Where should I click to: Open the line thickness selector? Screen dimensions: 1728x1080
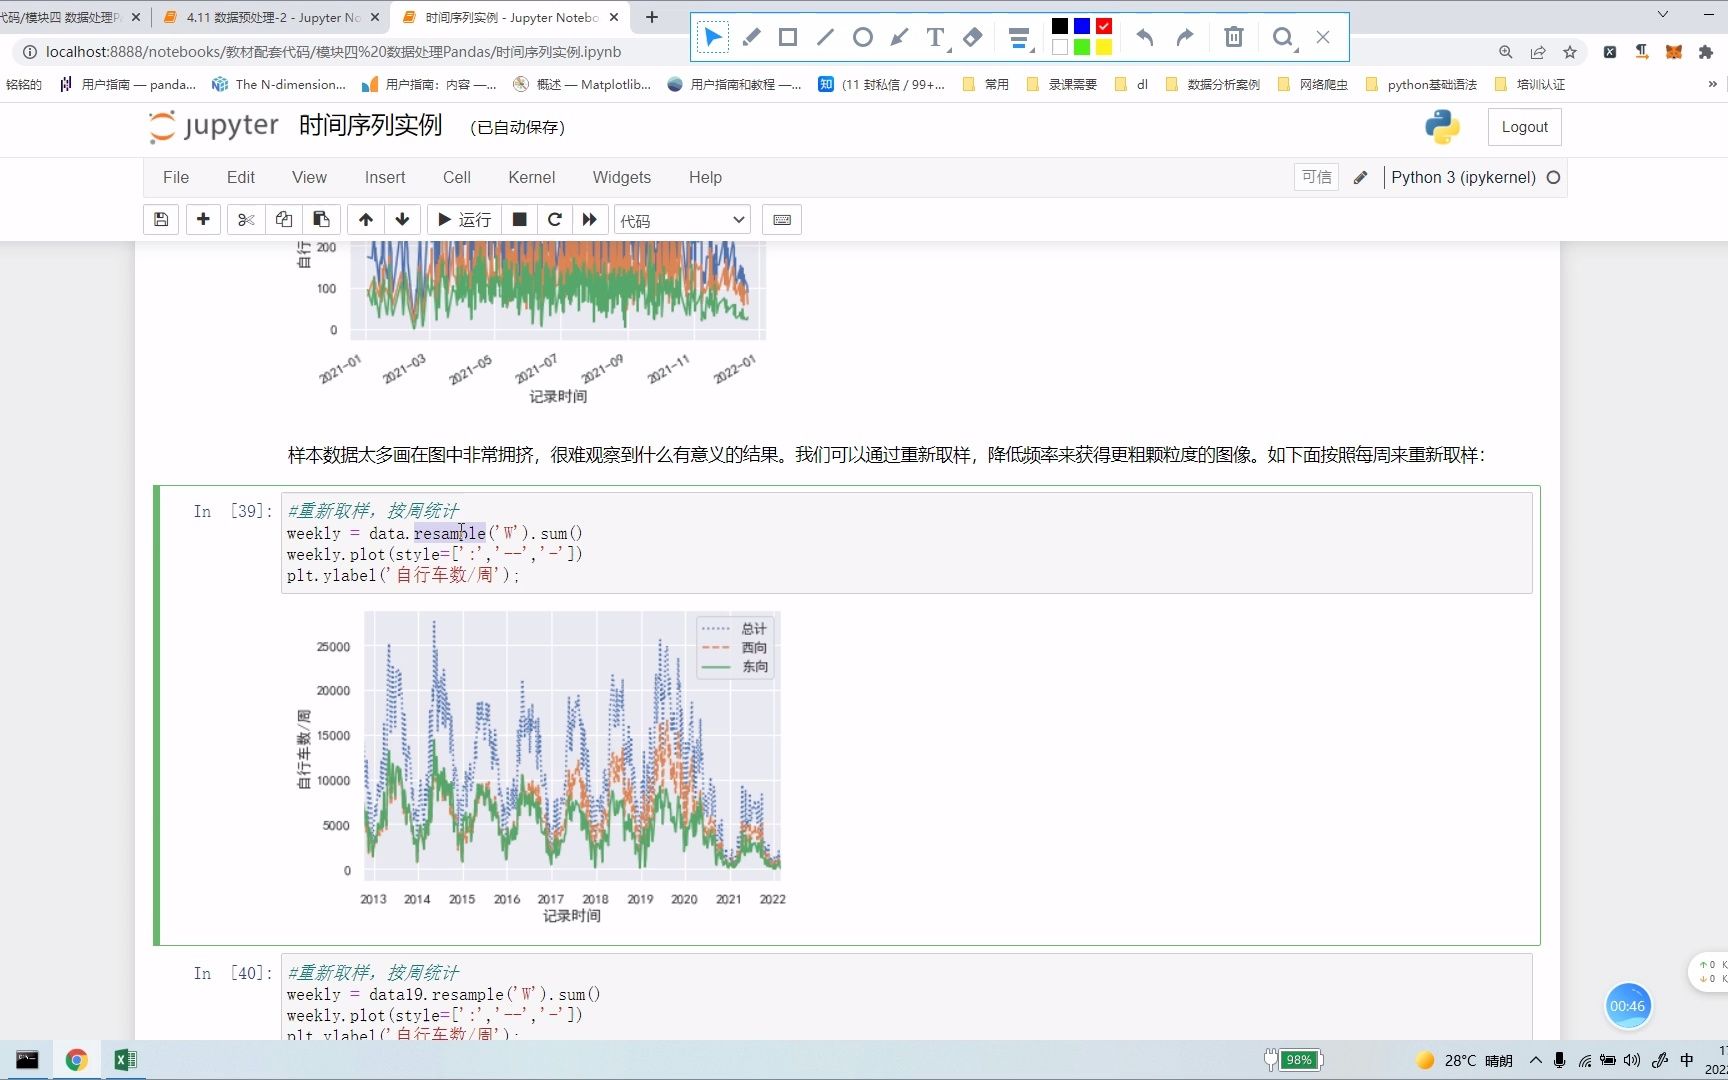pyautogui.click(x=1019, y=38)
